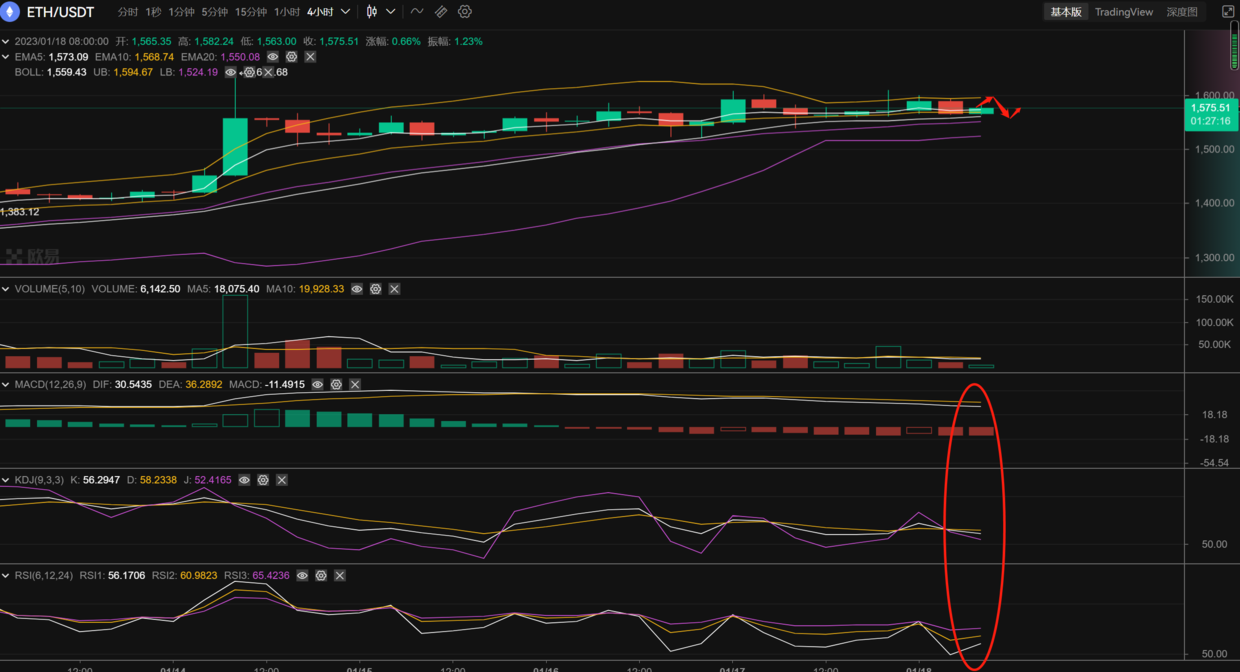Click the ETH coin logo icon
The image size is (1240, 672).
point(11,12)
